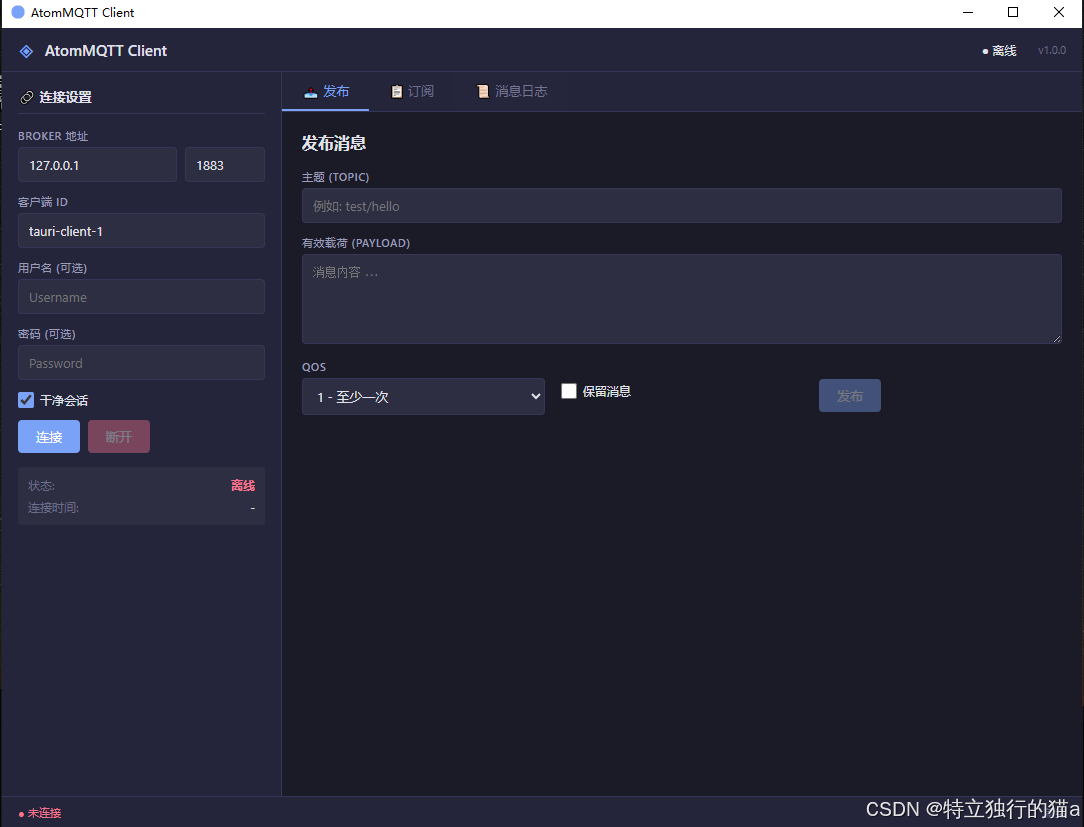Focus the broker address field 127.0.0.1
Image resolution: width=1084 pixels, height=827 pixels.
click(97, 165)
